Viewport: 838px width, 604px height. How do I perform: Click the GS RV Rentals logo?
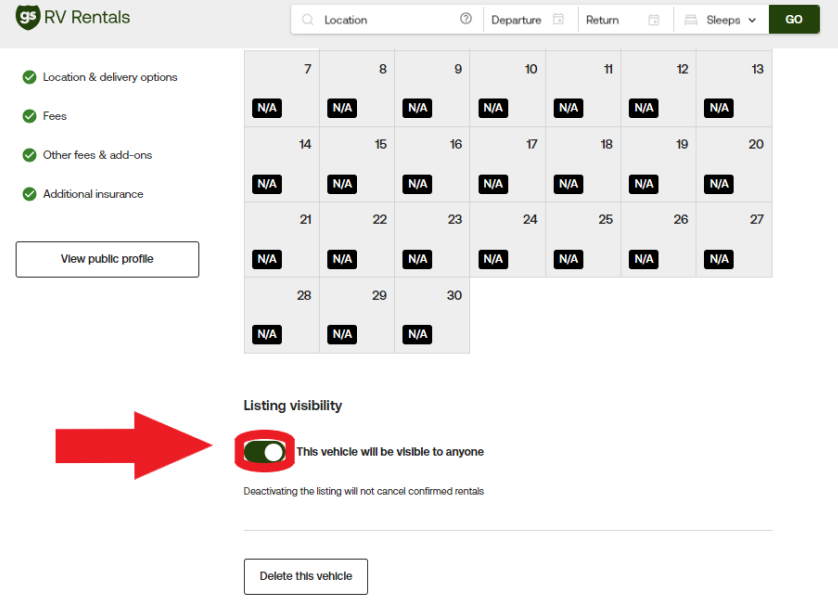[x=73, y=17]
